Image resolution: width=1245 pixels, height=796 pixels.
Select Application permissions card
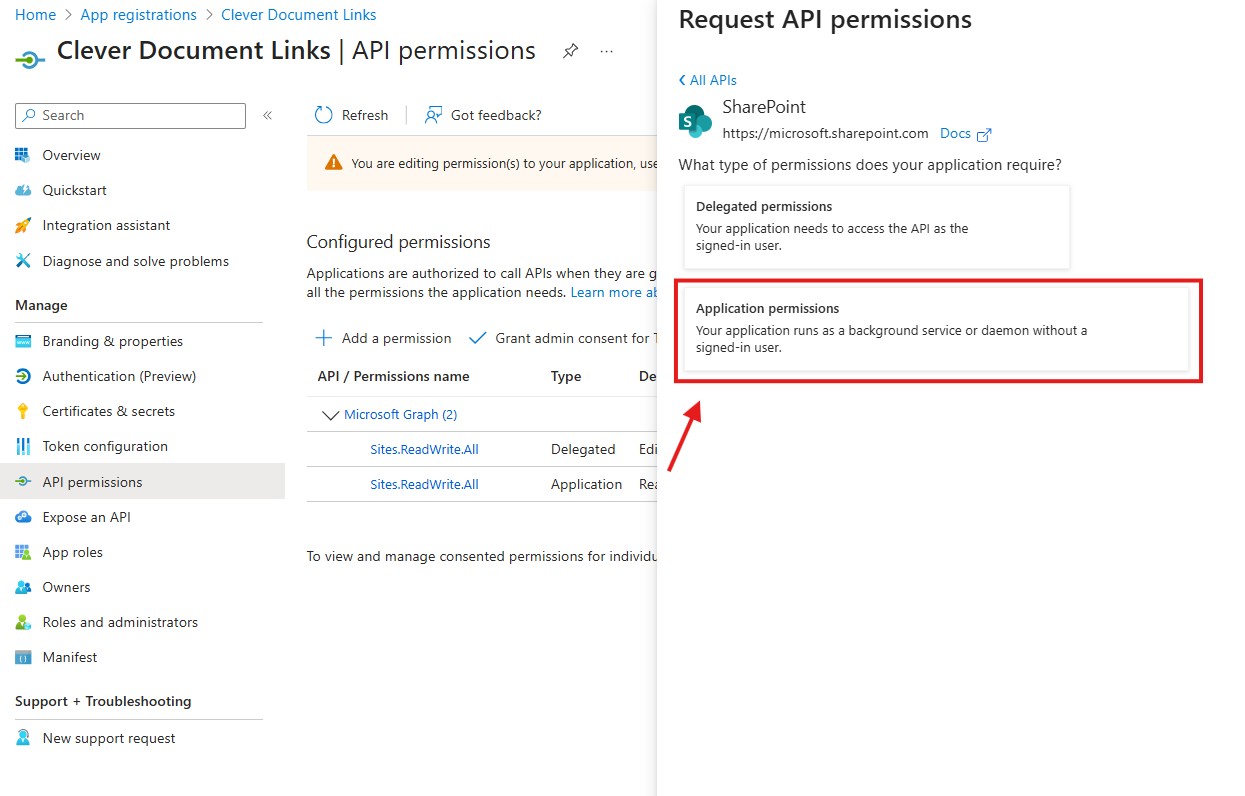point(936,329)
